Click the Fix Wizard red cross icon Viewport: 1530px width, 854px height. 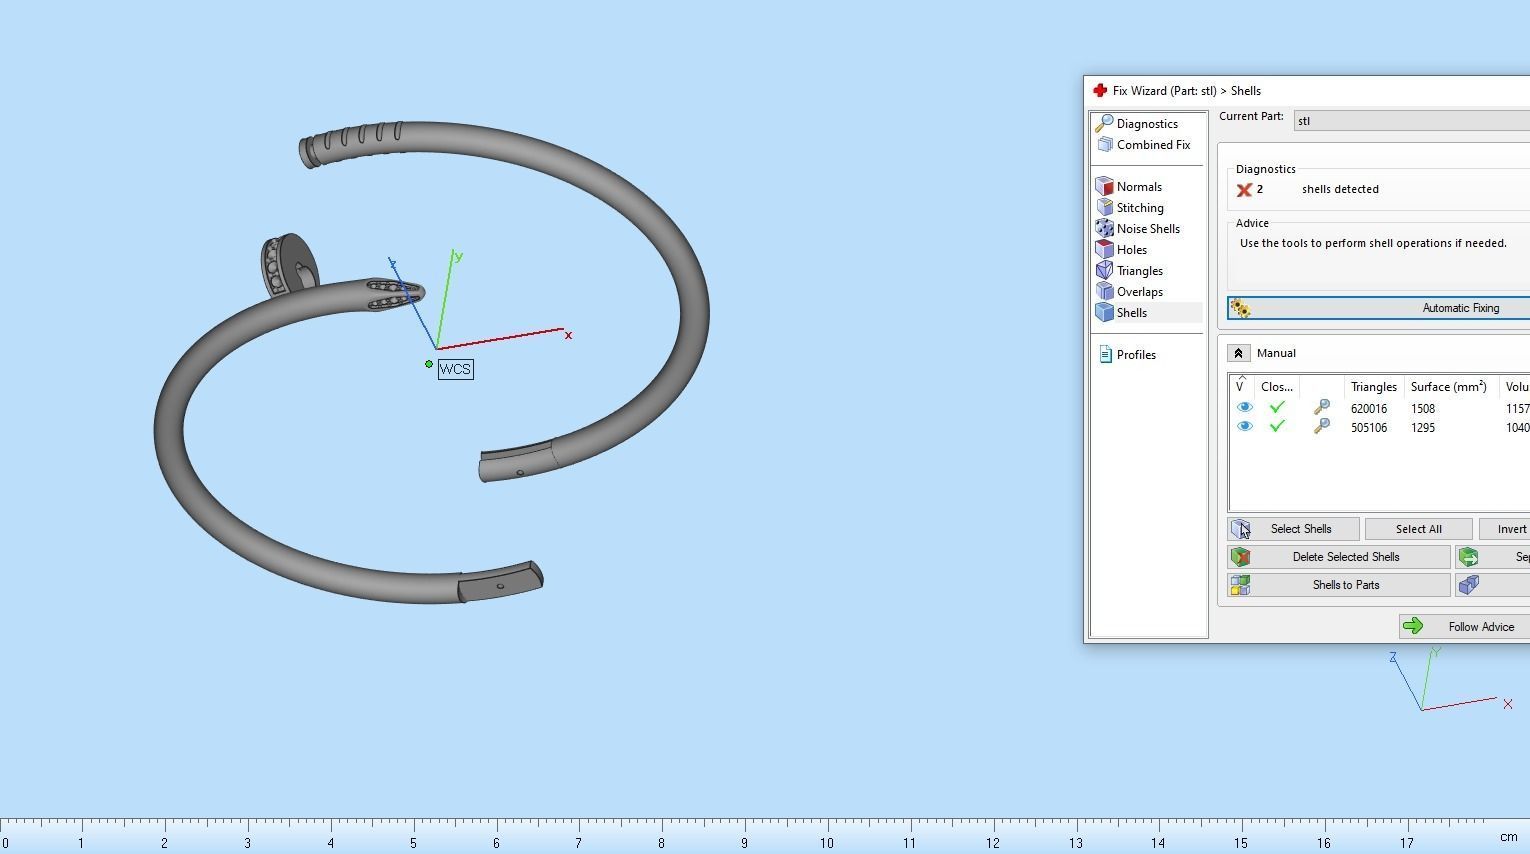pyautogui.click(x=1100, y=91)
